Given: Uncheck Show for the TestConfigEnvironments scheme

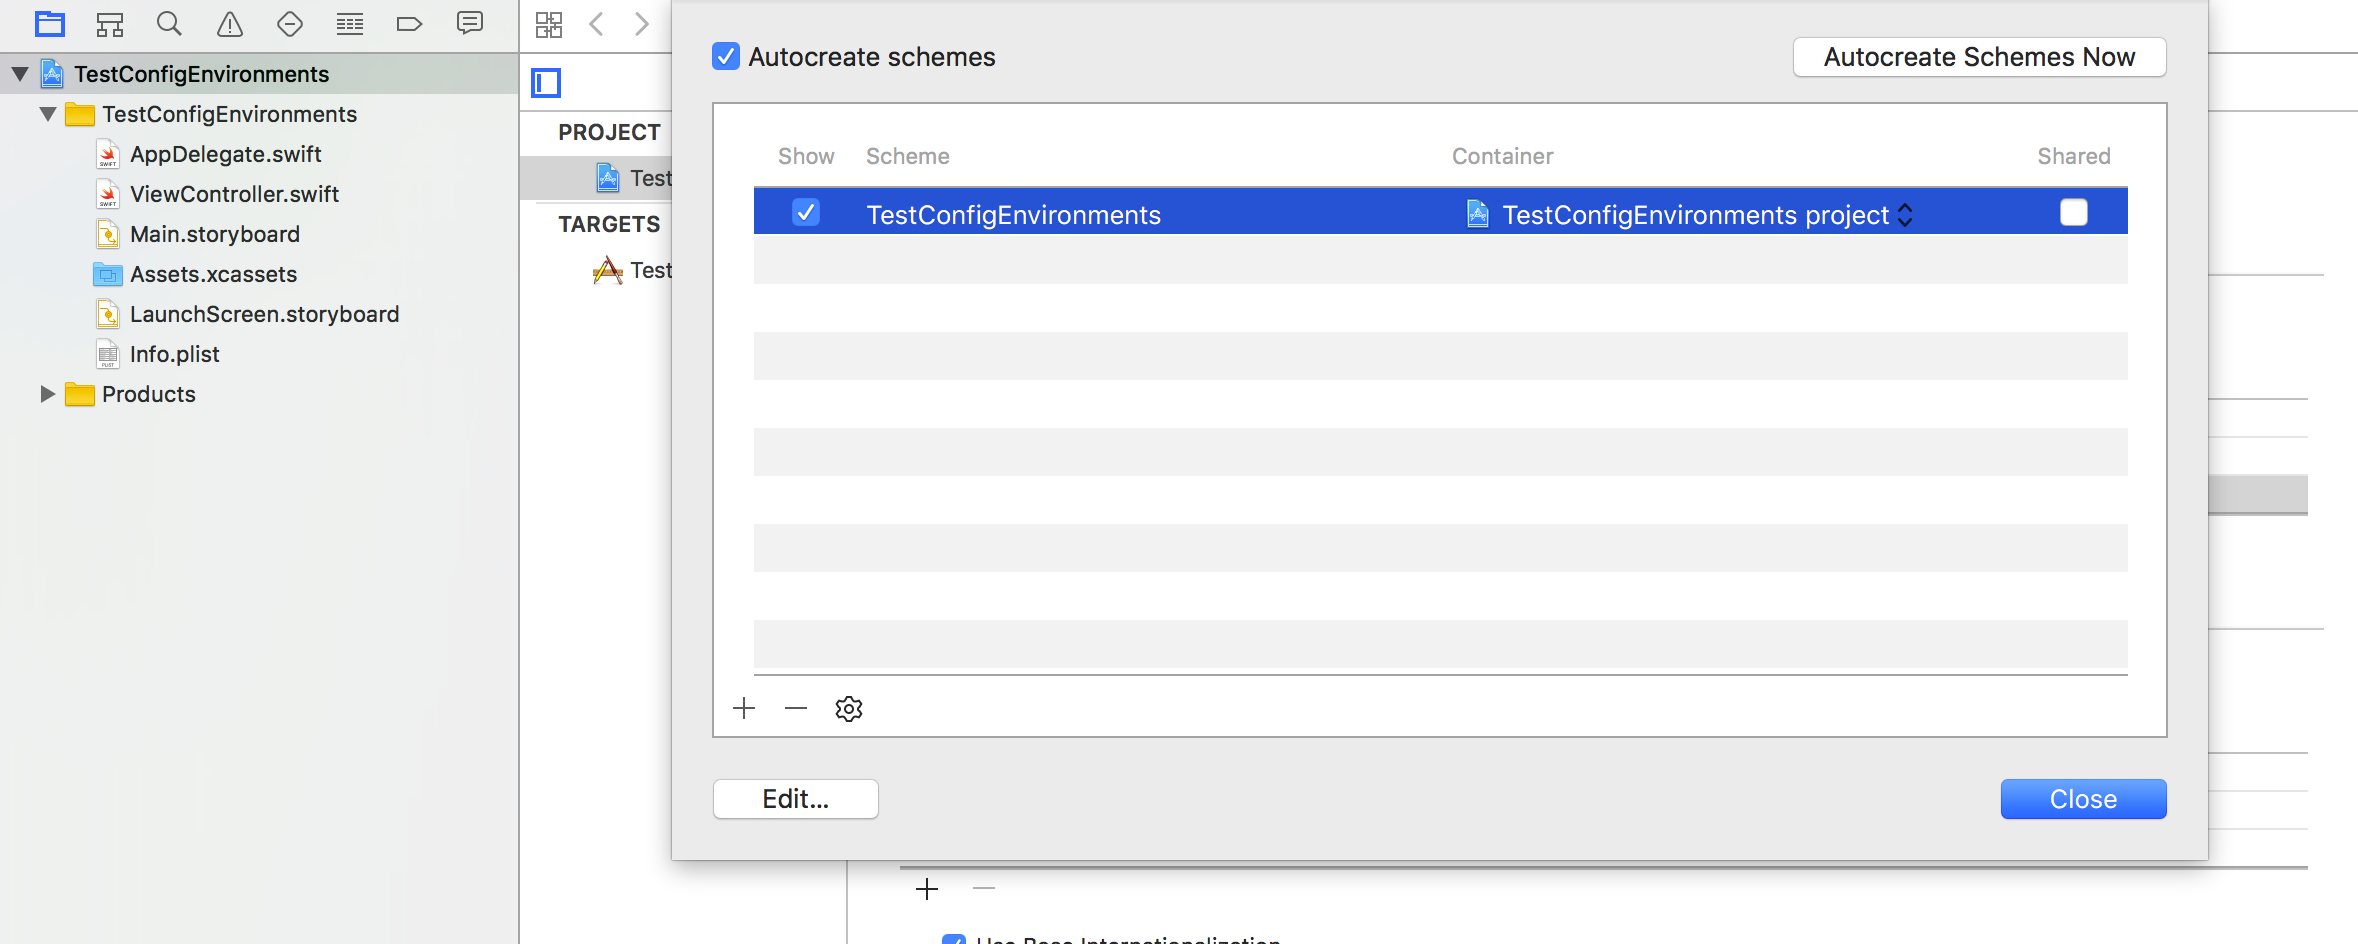Looking at the screenshot, I should click(x=806, y=212).
